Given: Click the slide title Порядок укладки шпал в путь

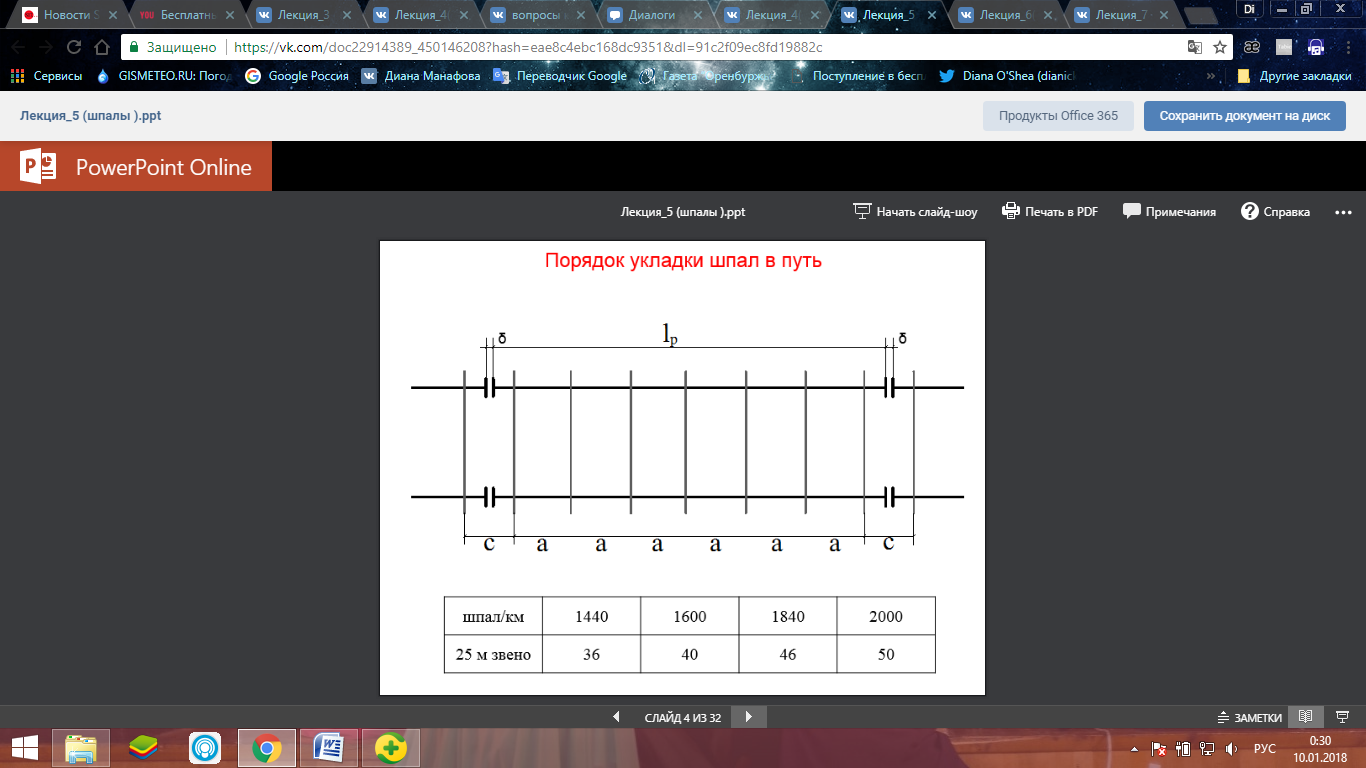Looking at the screenshot, I should pos(683,262).
